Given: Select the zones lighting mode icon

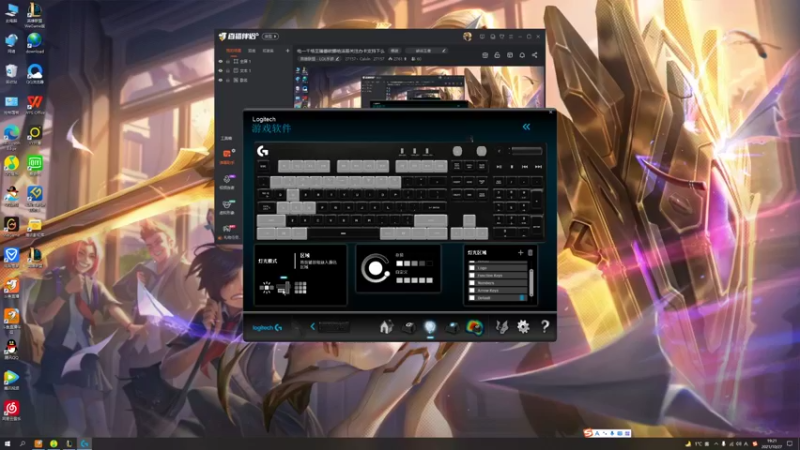Looking at the screenshot, I should pyautogui.click(x=284, y=288).
